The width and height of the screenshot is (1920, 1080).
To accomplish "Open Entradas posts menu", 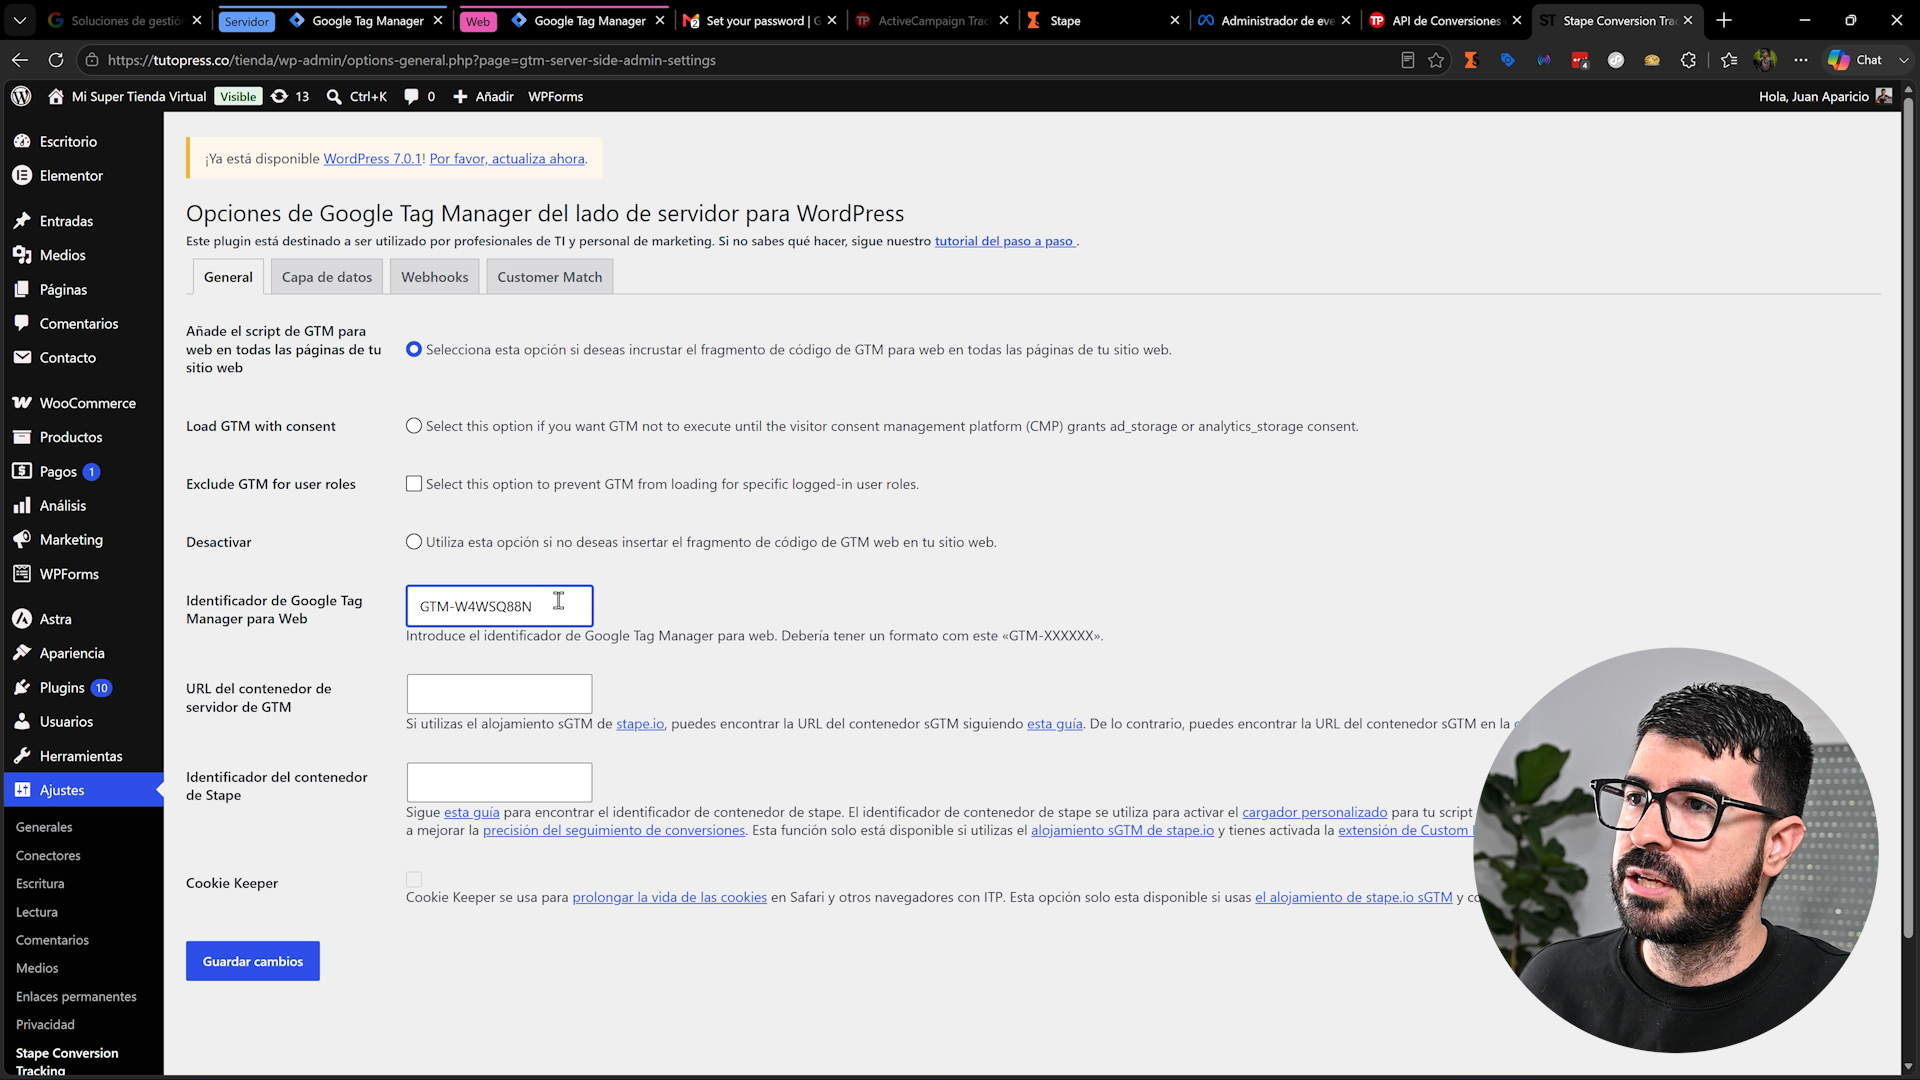I will [x=66, y=221].
